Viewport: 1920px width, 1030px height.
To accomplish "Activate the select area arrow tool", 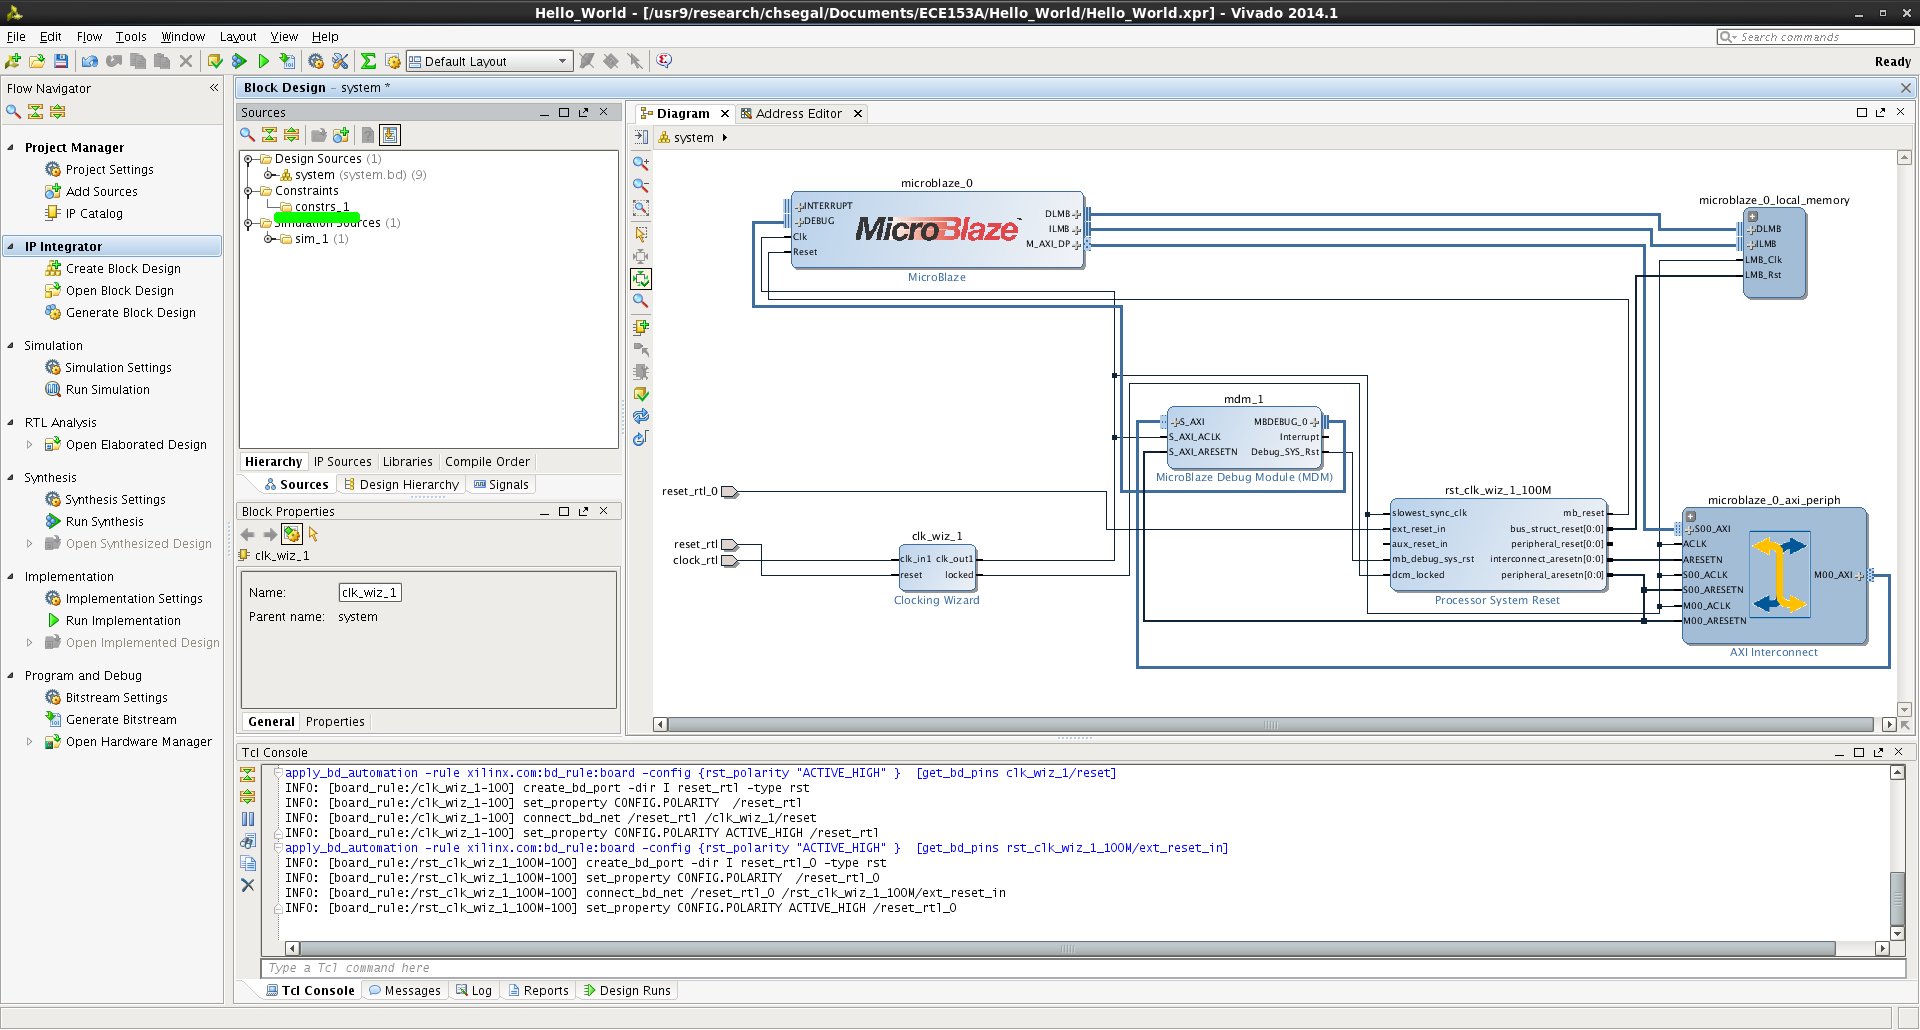I will click(x=641, y=234).
